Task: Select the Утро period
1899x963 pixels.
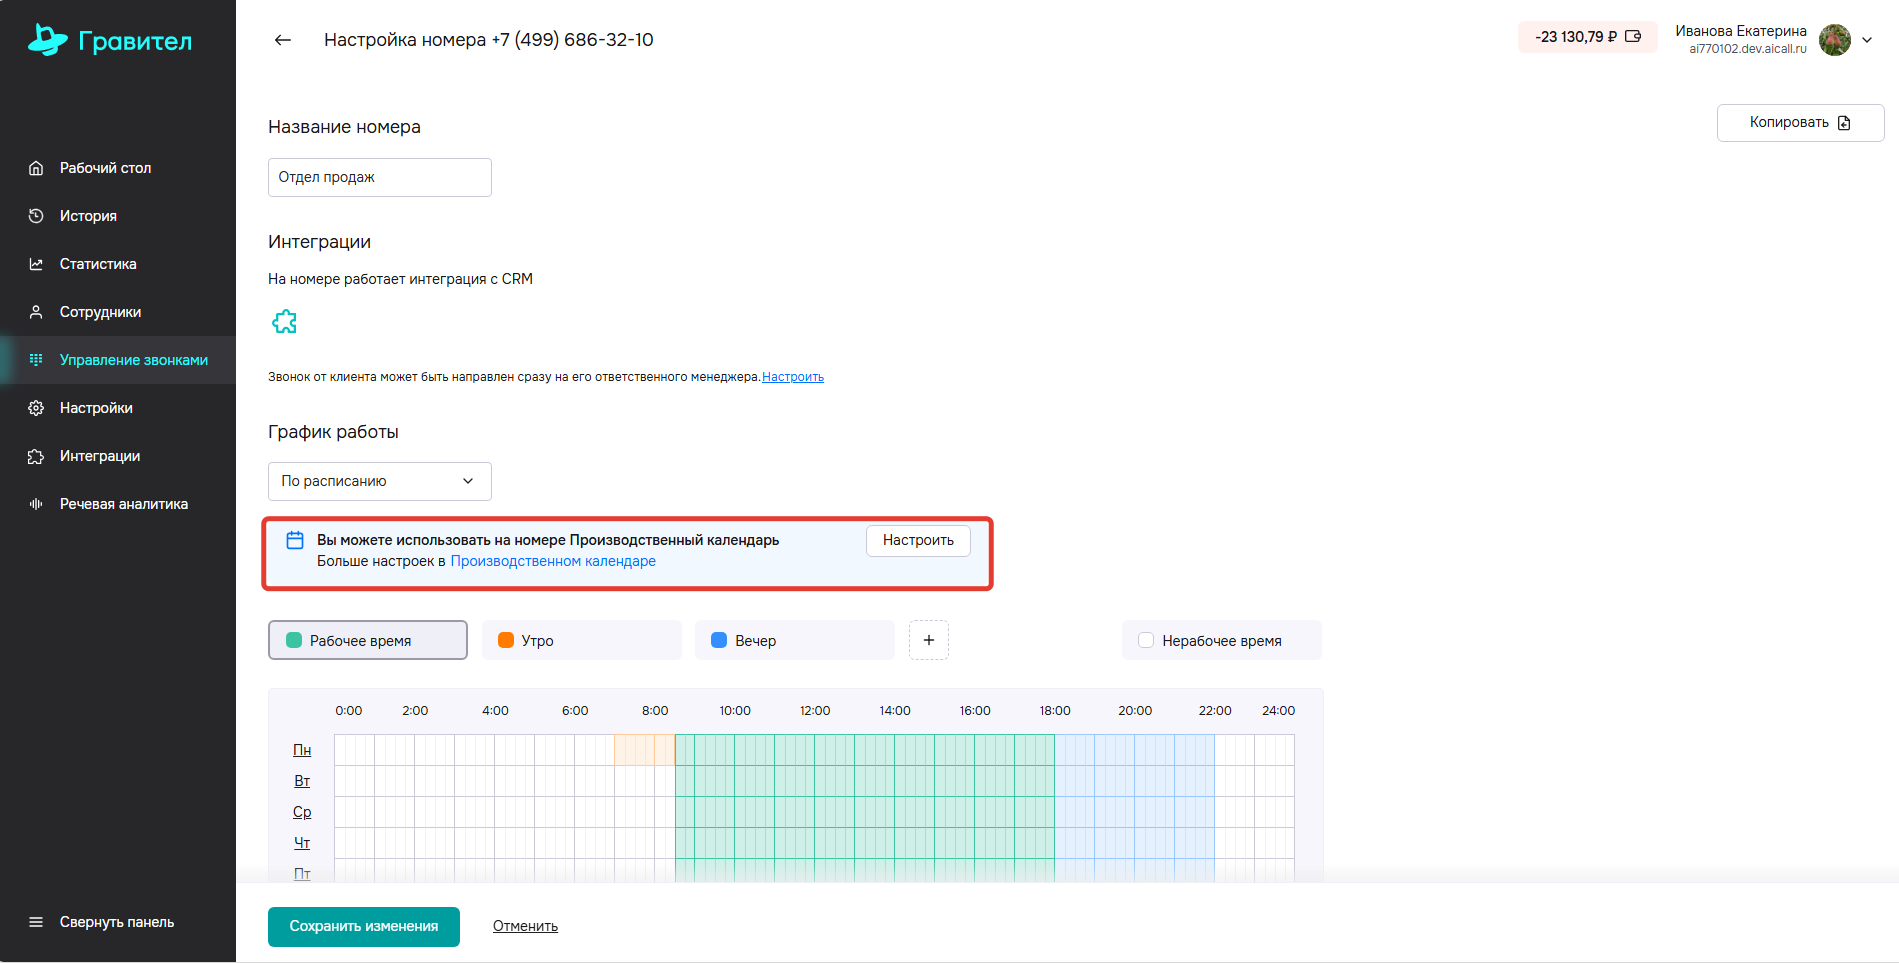Action: 581,641
